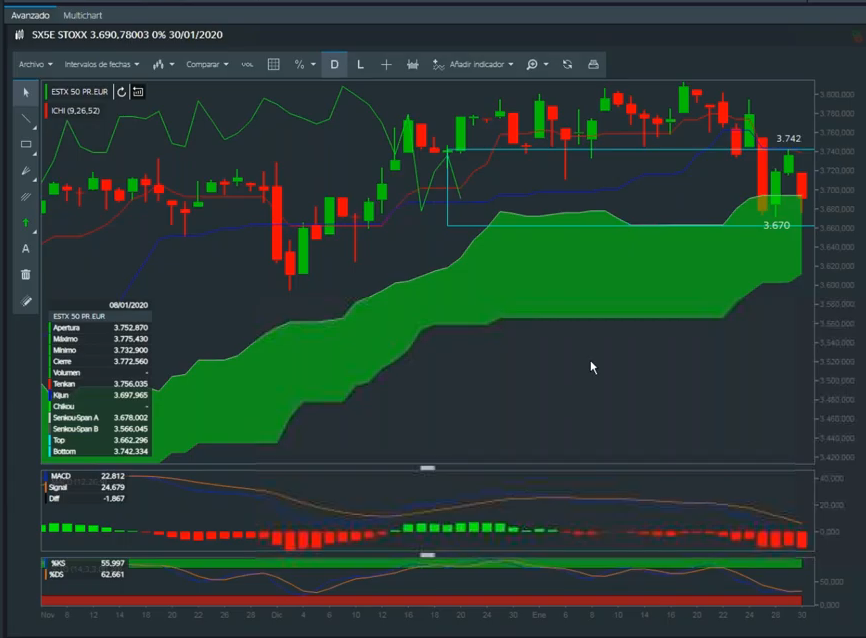This screenshot has width=866, height=638.
Task: Toggle the chart grid icon
Action: click(x=273, y=65)
